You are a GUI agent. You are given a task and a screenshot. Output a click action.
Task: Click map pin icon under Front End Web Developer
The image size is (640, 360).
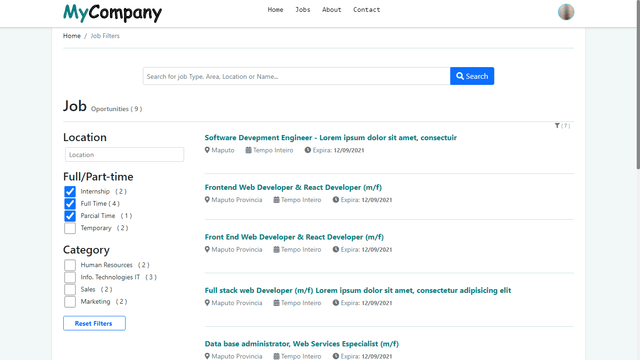pyautogui.click(x=207, y=249)
